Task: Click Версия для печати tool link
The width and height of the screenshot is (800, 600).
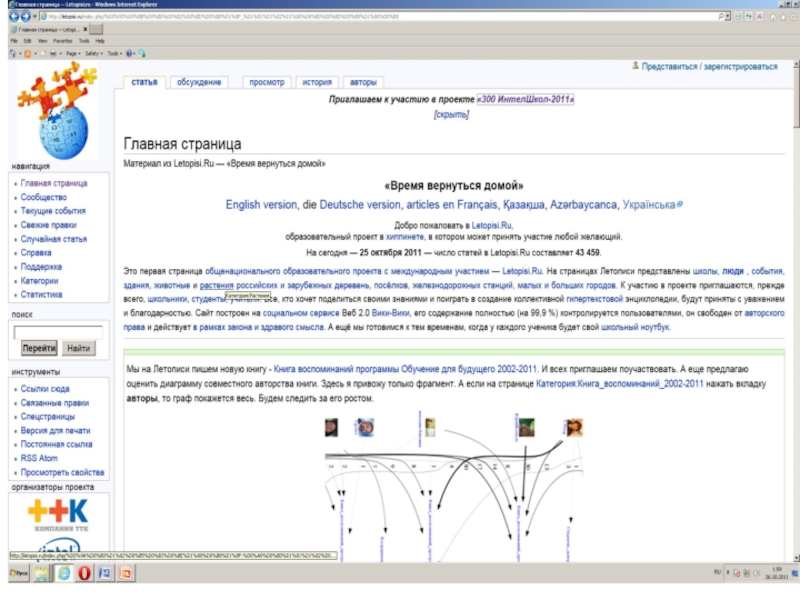Action: (55, 431)
